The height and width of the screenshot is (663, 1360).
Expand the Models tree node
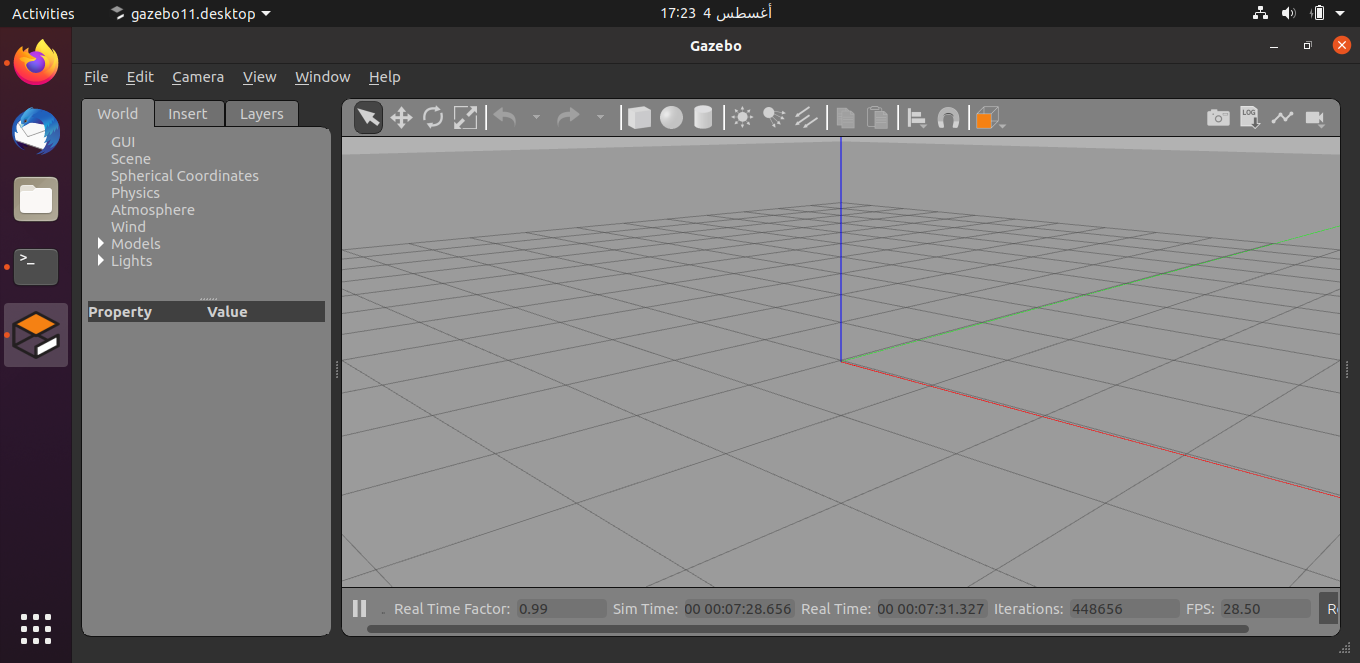[101, 244]
